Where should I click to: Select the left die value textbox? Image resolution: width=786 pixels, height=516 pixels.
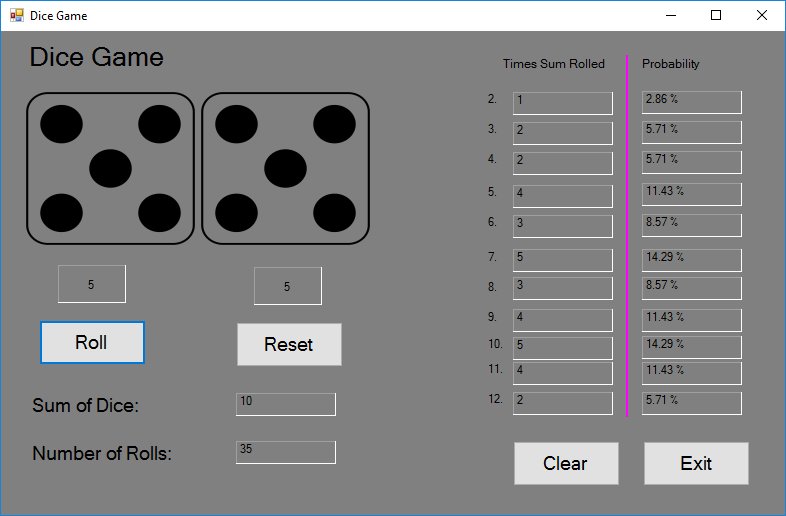(x=92, y=284)
